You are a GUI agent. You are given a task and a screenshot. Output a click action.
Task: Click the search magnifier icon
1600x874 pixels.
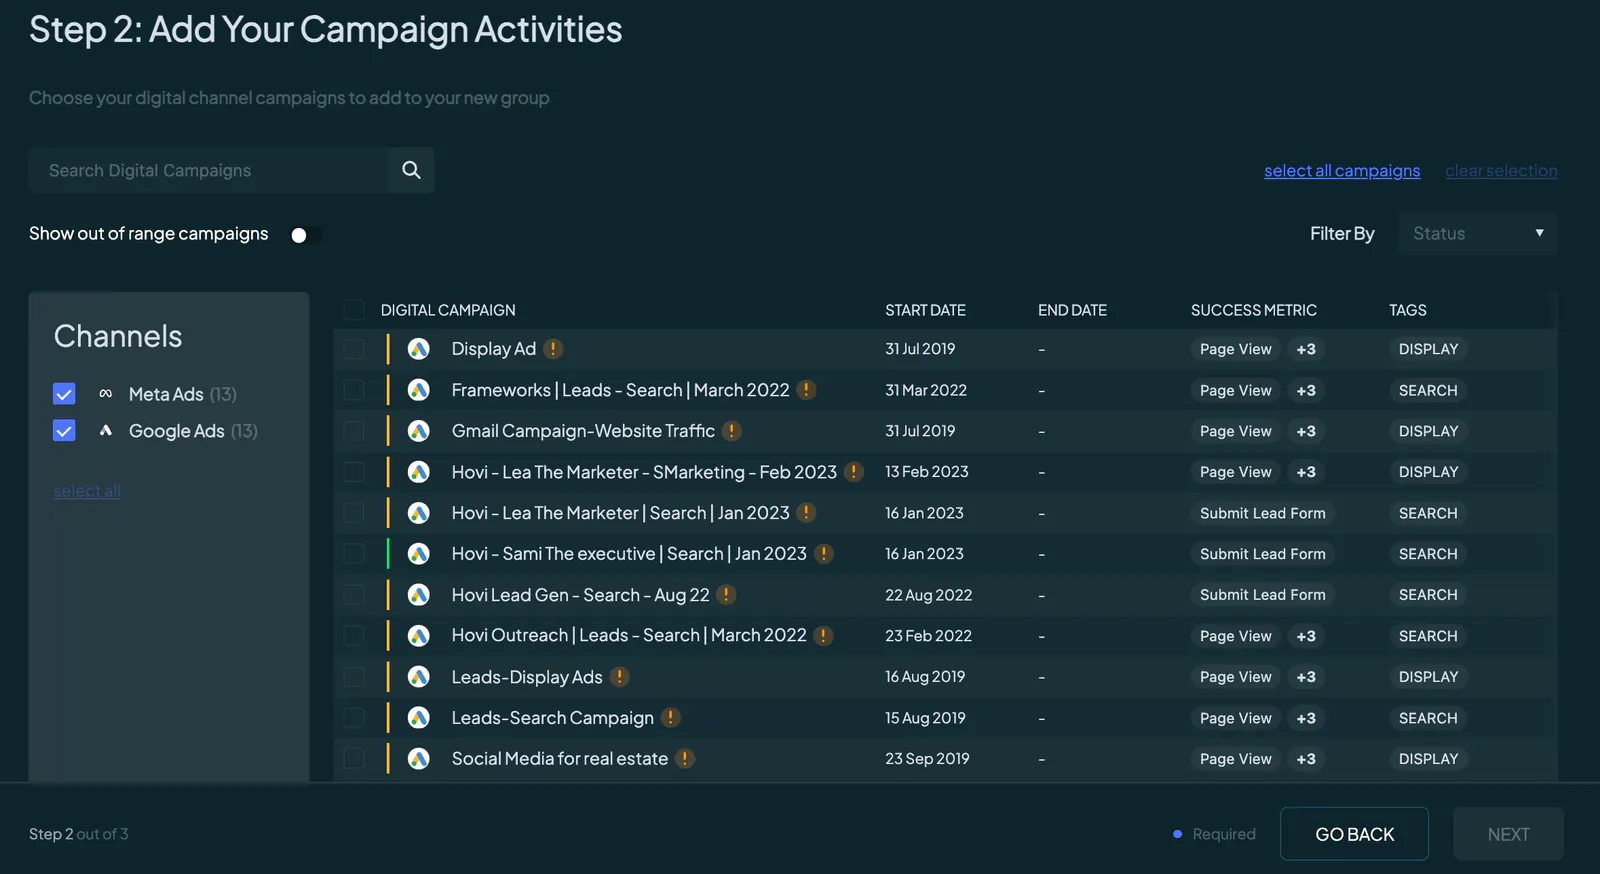[411, 170]
